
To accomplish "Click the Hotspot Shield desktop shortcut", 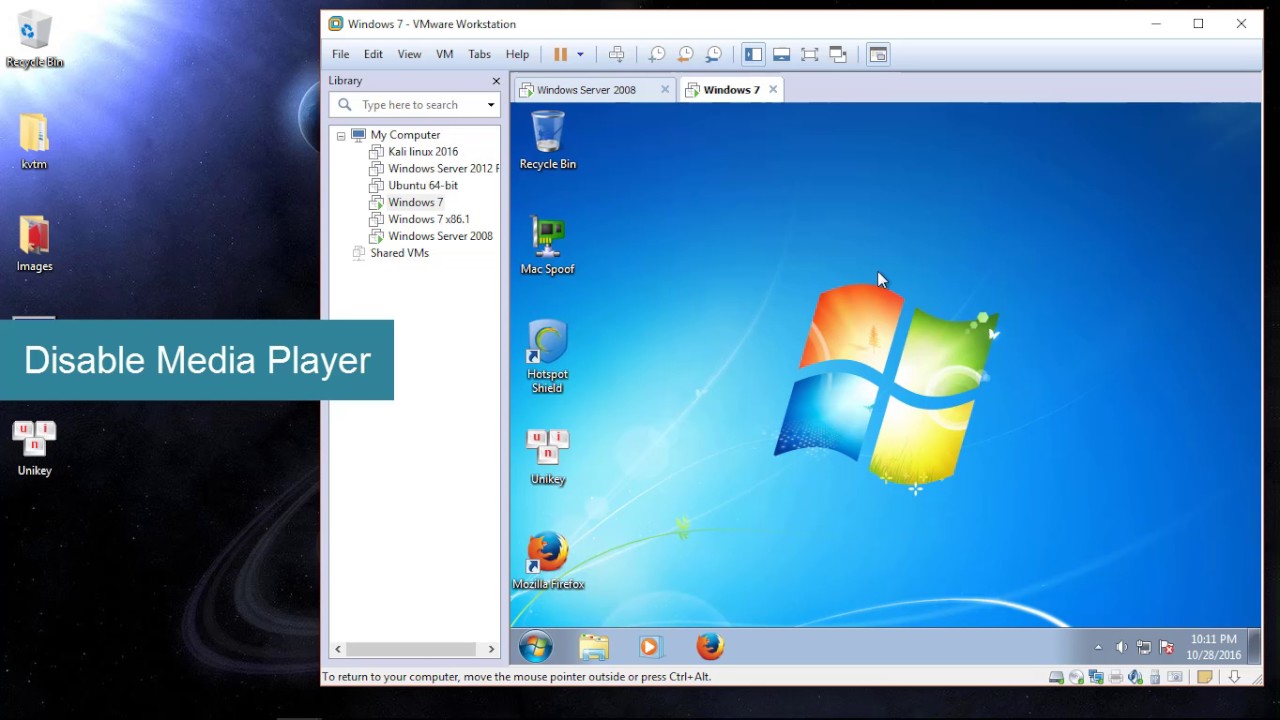I will pos(548,357).
